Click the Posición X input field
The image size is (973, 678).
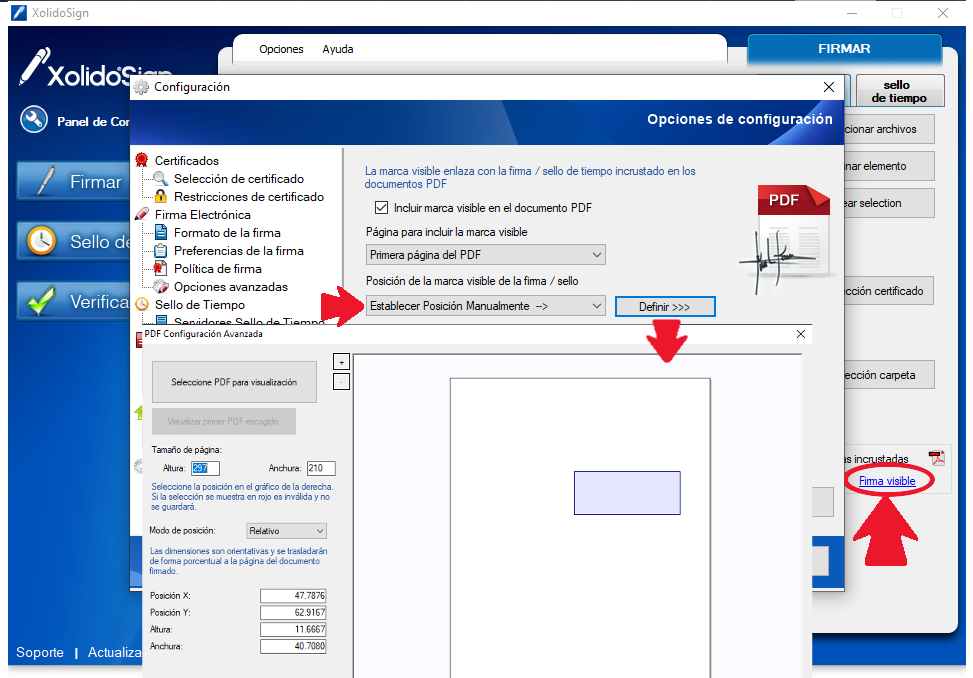coord(292,596)
